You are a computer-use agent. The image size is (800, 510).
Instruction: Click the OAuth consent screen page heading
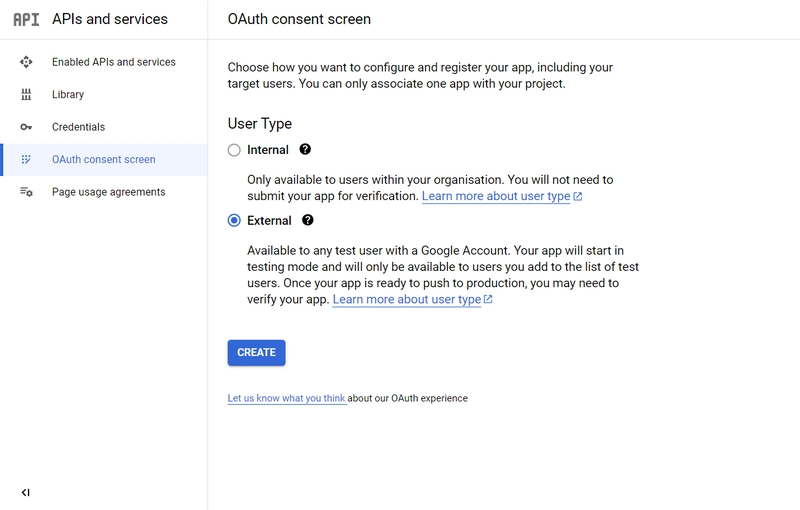tap(299, 19)
